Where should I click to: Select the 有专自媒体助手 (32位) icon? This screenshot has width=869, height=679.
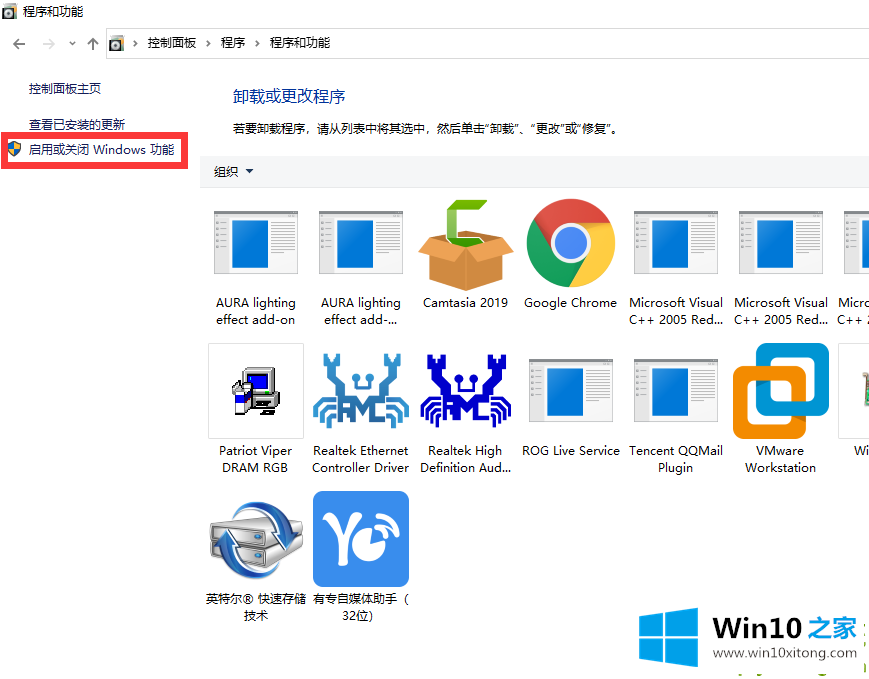click(361, 539)
